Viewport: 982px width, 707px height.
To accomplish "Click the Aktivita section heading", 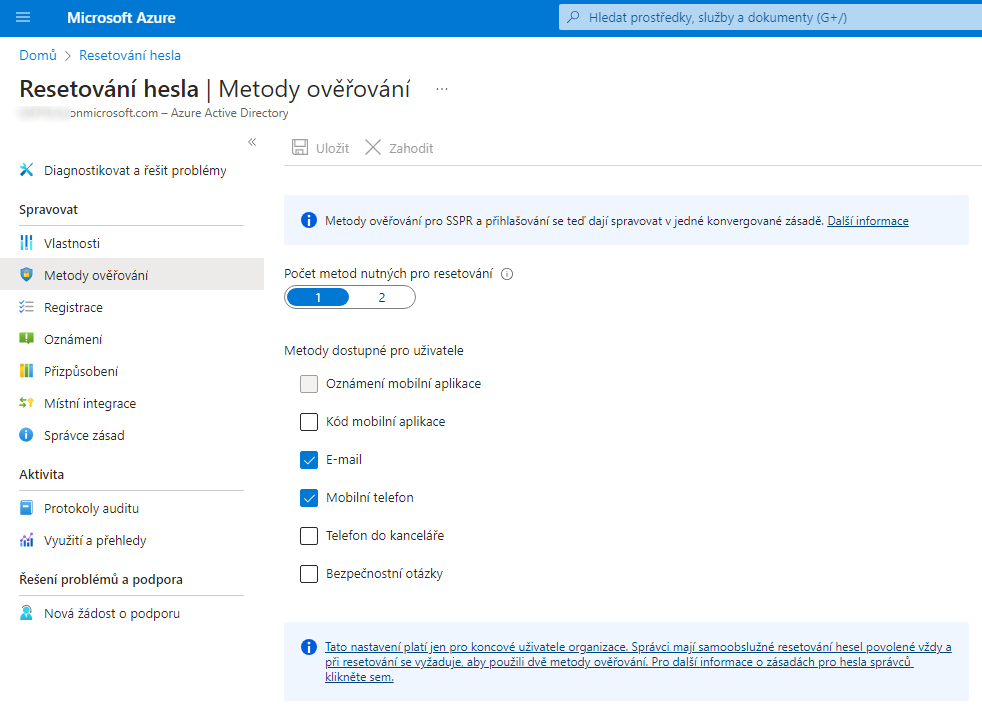I will (41, 474).
